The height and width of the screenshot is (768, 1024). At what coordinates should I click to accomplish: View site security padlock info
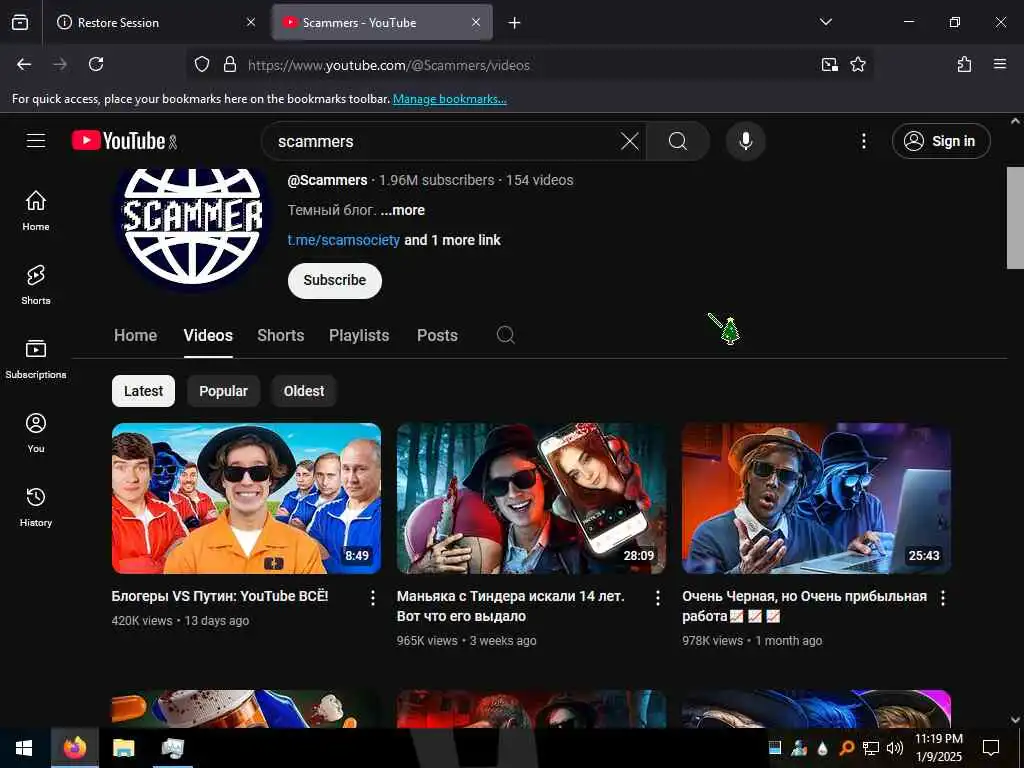(x=229, y=64)
